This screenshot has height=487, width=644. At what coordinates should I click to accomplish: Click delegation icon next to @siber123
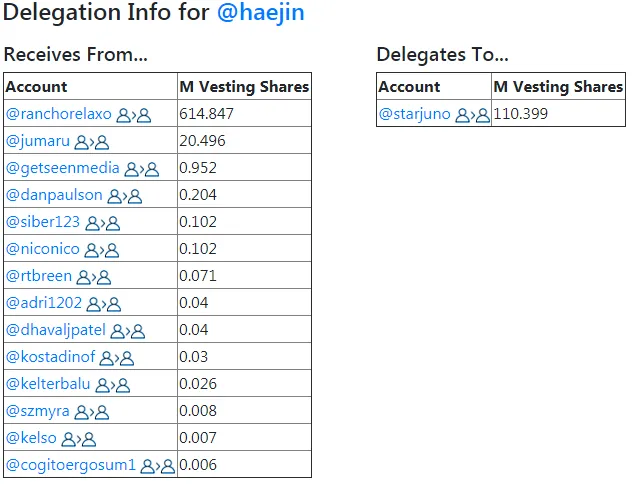tap(103, 223)
